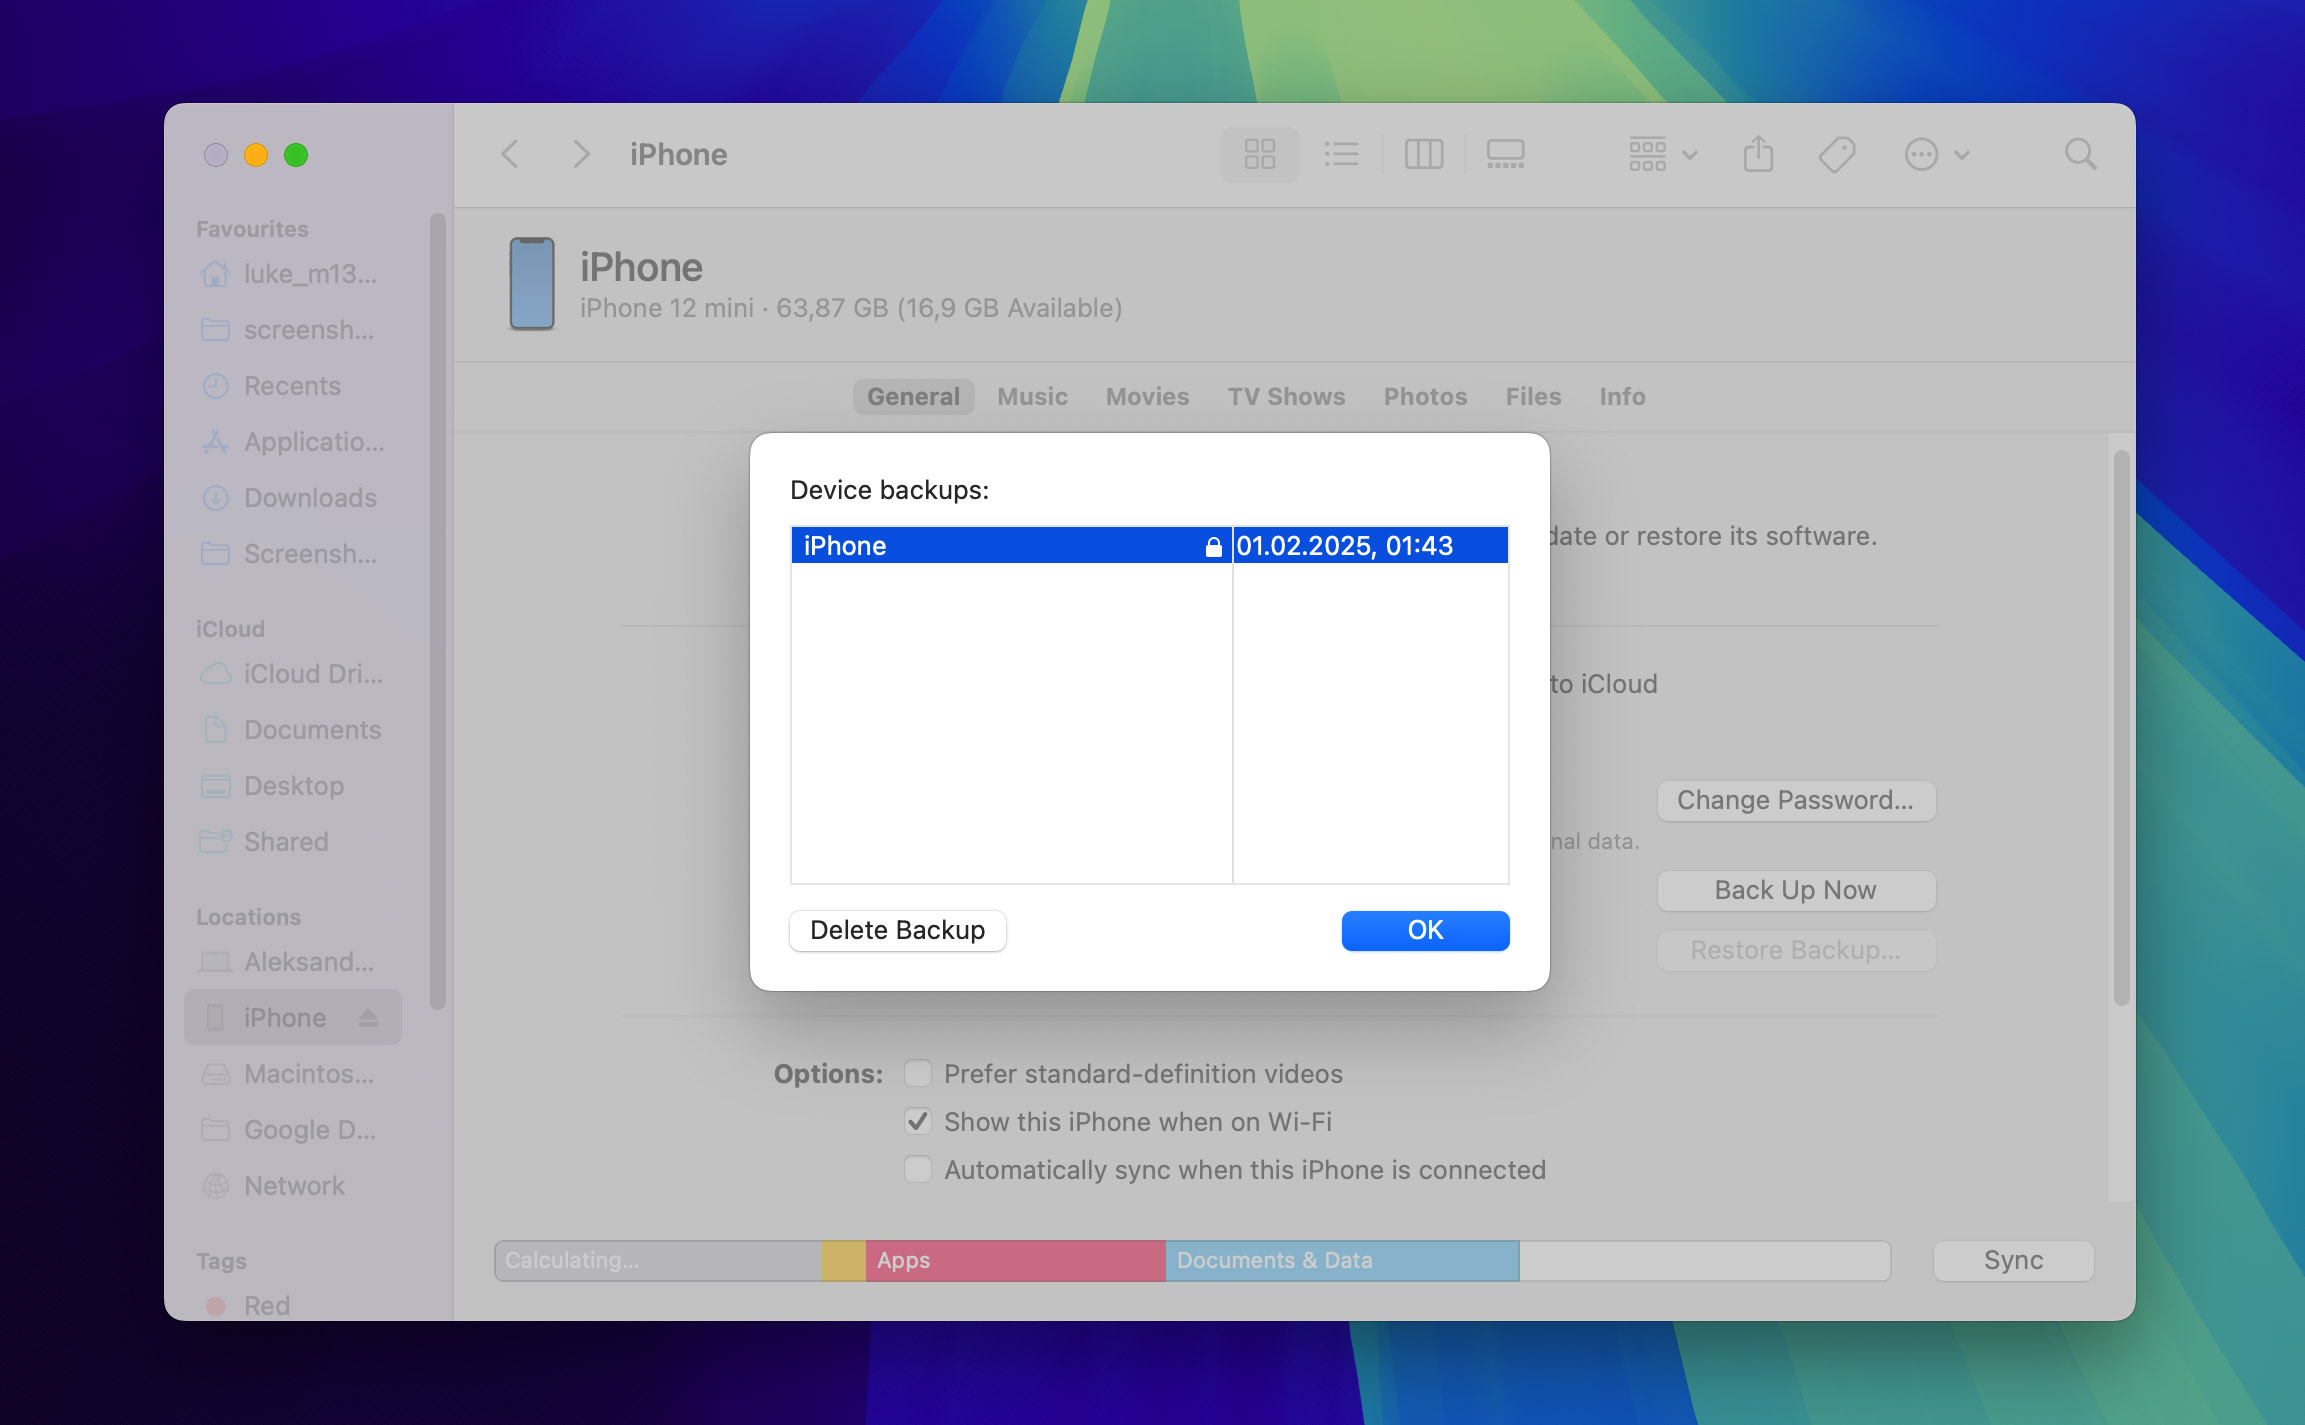The image size is (2305, 1425).
Task: Click the Share toolbar icon
Action: point(1758,155)
